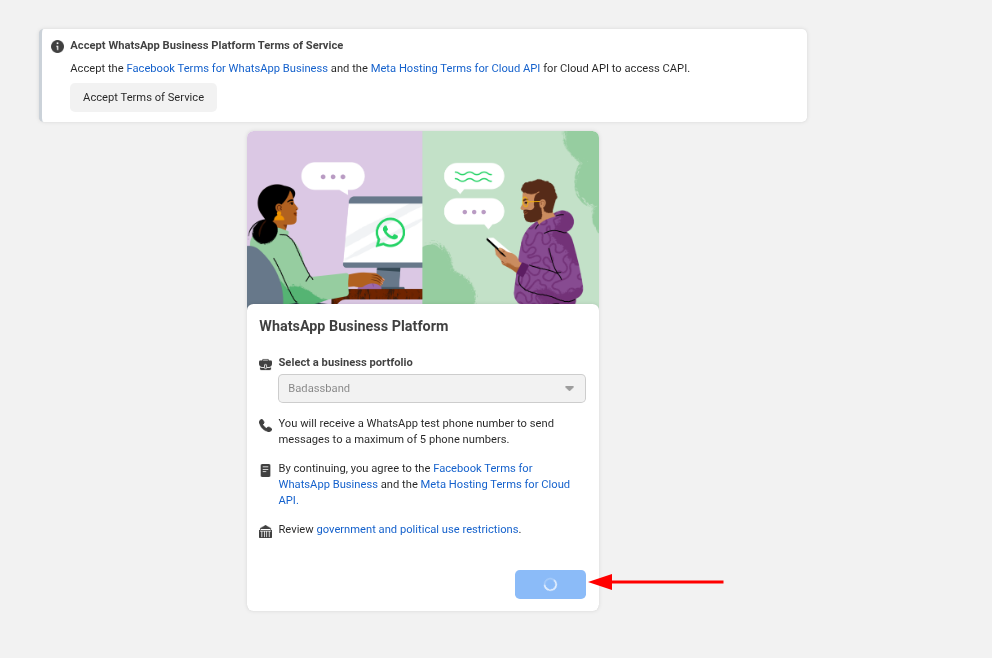Click the info icon in the banner
Viewport: 992px width, 658px height.
(58, 46)
